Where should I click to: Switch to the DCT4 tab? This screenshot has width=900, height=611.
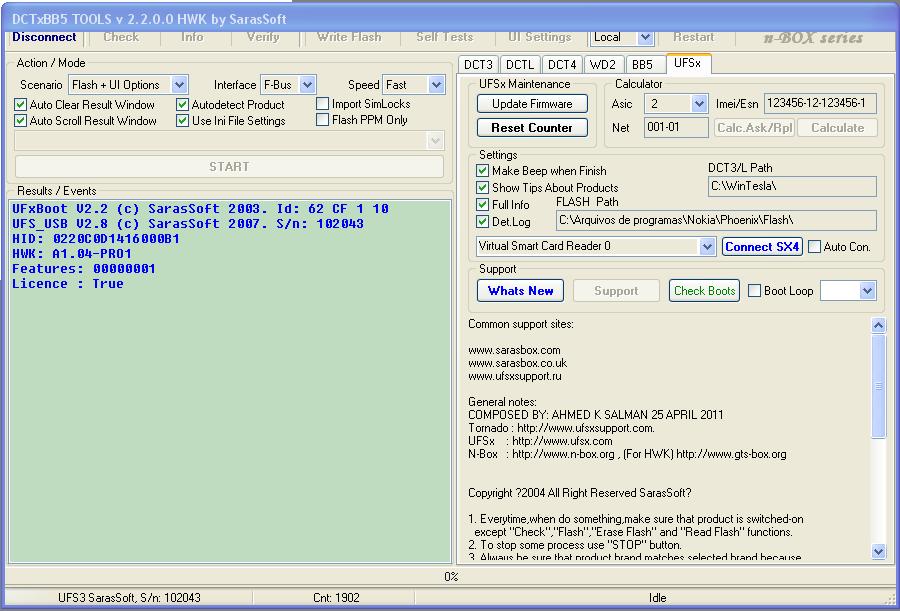pos(562,64)
